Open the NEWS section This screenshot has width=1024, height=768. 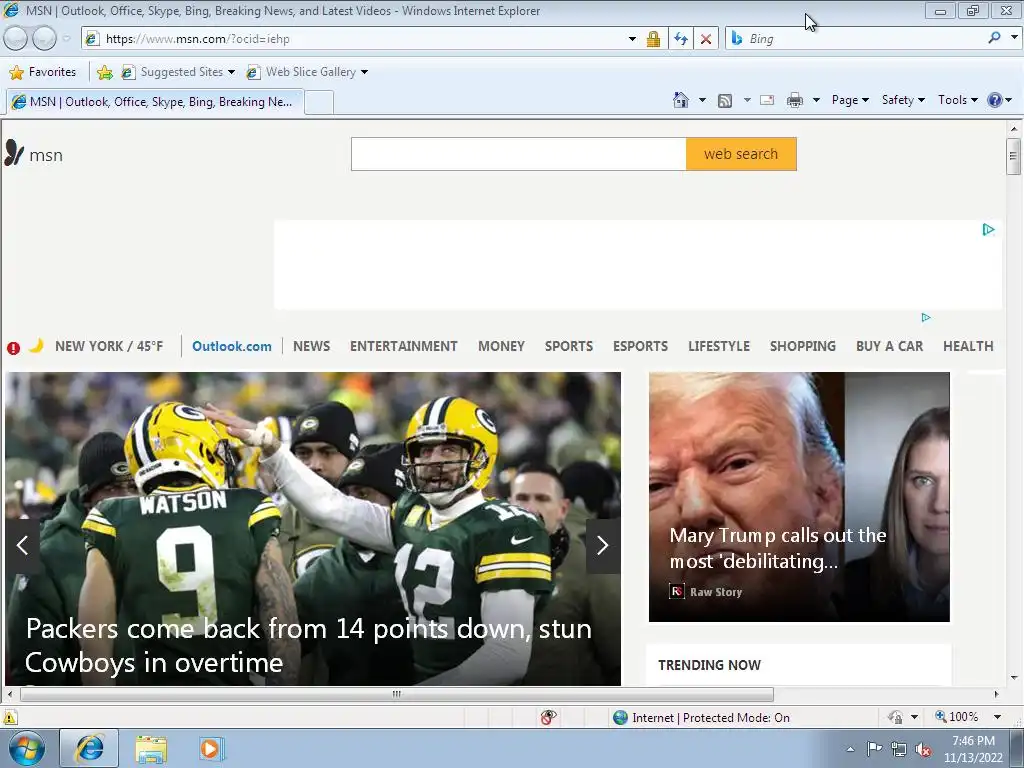[x=312, y=346]
